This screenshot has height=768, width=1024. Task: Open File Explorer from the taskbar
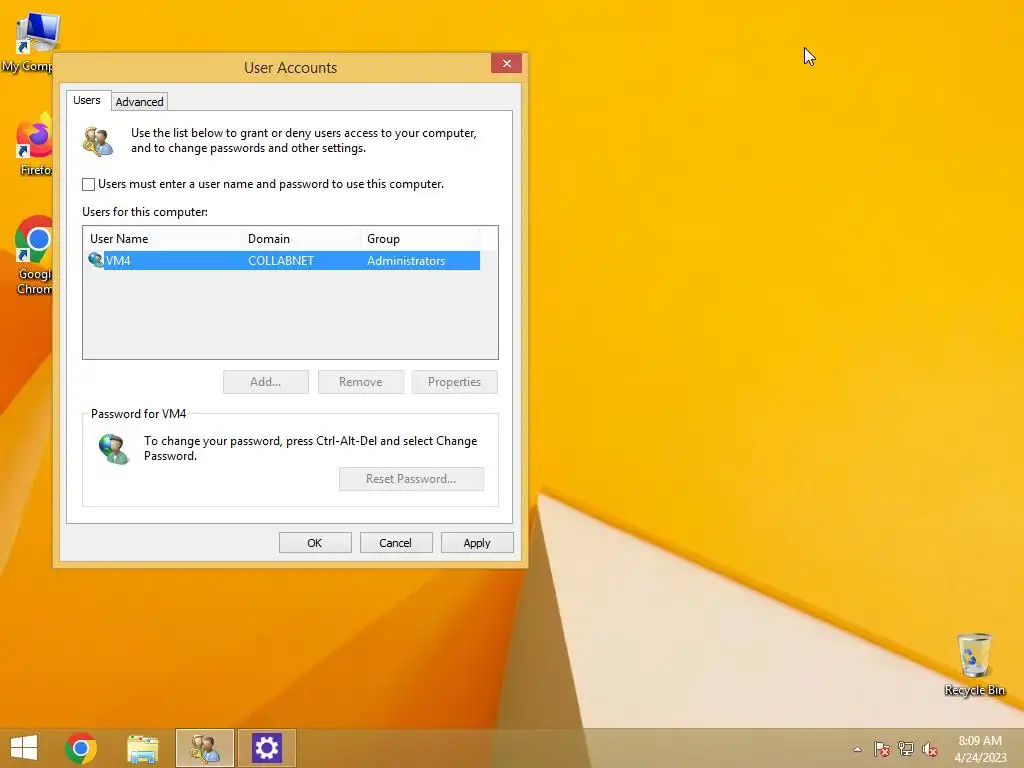point(142,748)
